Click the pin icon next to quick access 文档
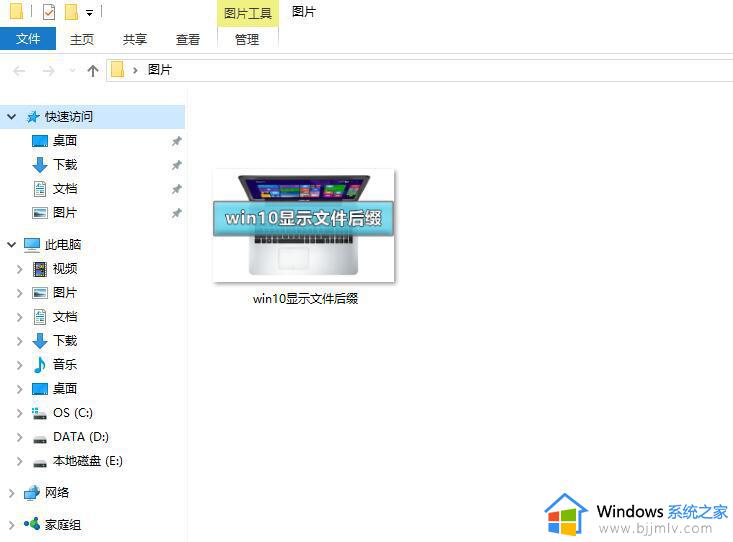 177,189
